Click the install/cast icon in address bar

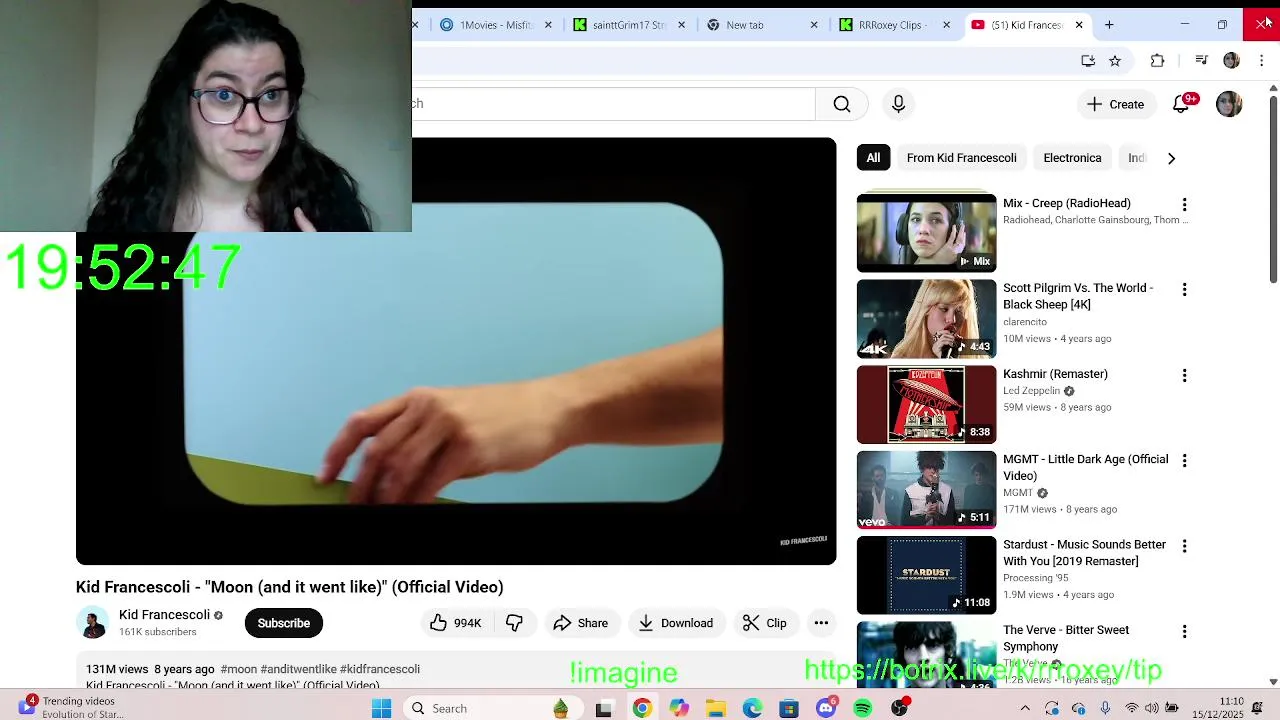point(1088,61)
